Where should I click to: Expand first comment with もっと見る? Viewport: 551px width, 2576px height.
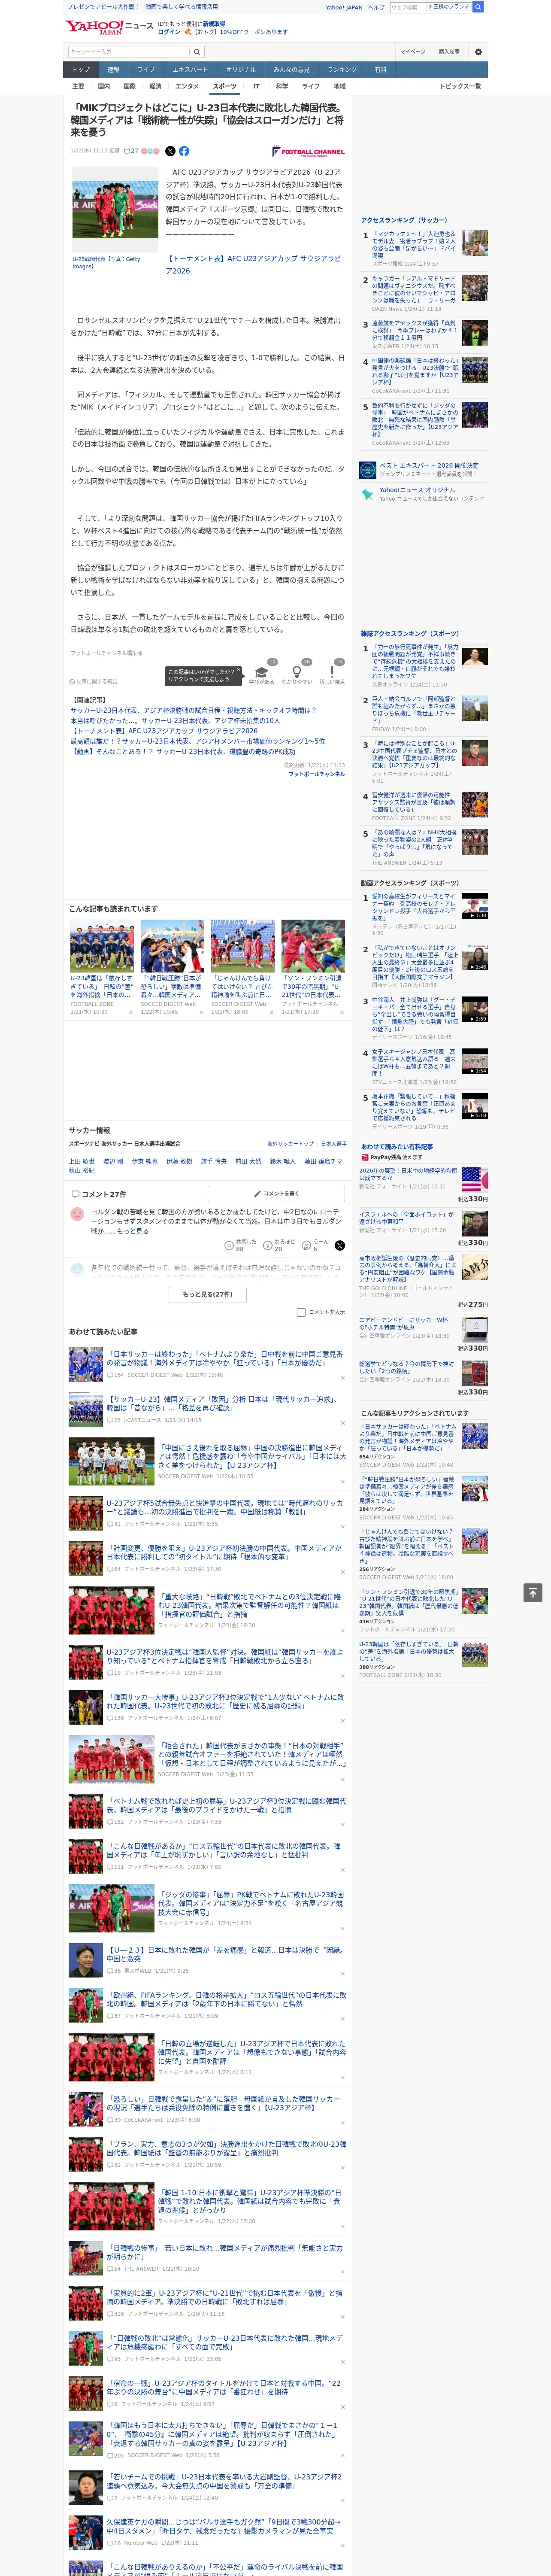point(132,1231)
